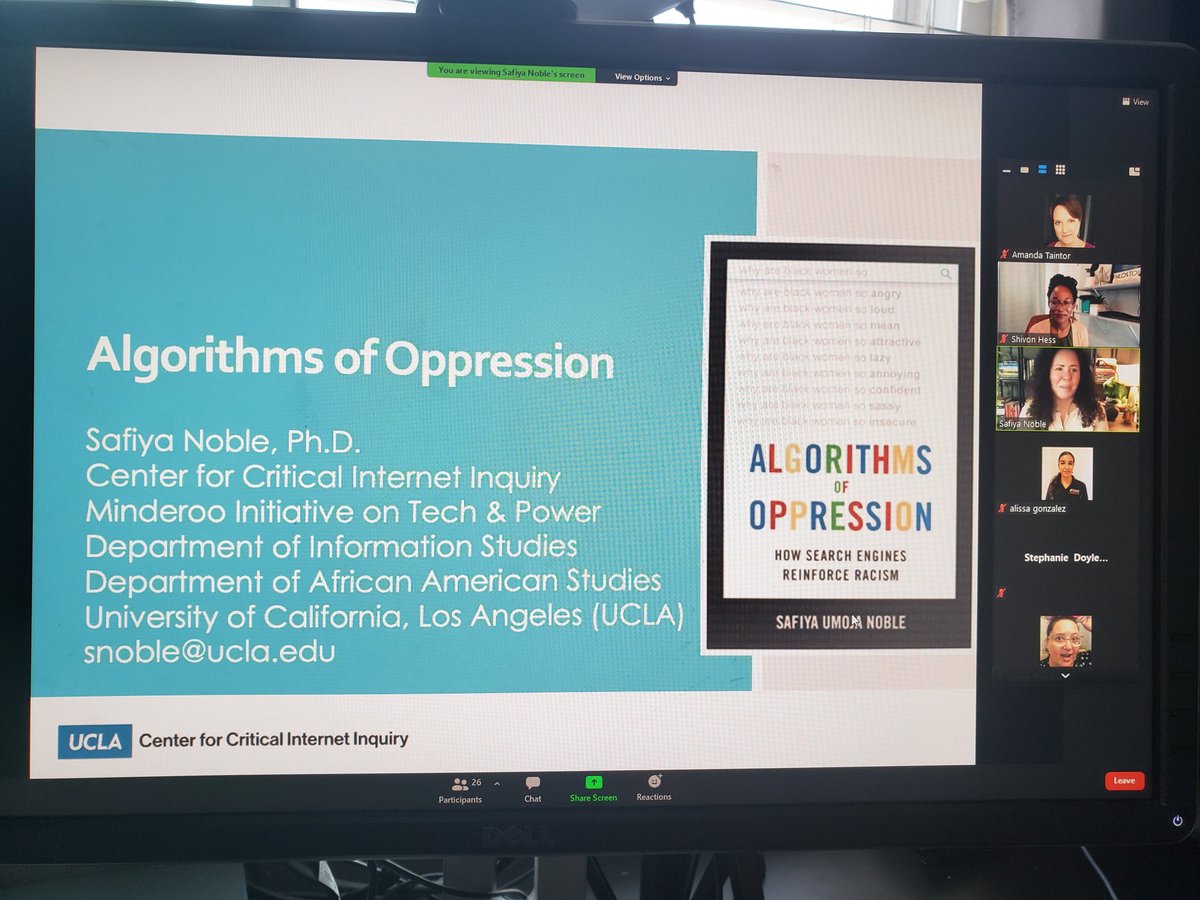Image resolution: width=1200 pixels, height=900 pixels.
Task: Click the muted mic icon on Stephanie Doyle's tile
Action: [1001, 593]
